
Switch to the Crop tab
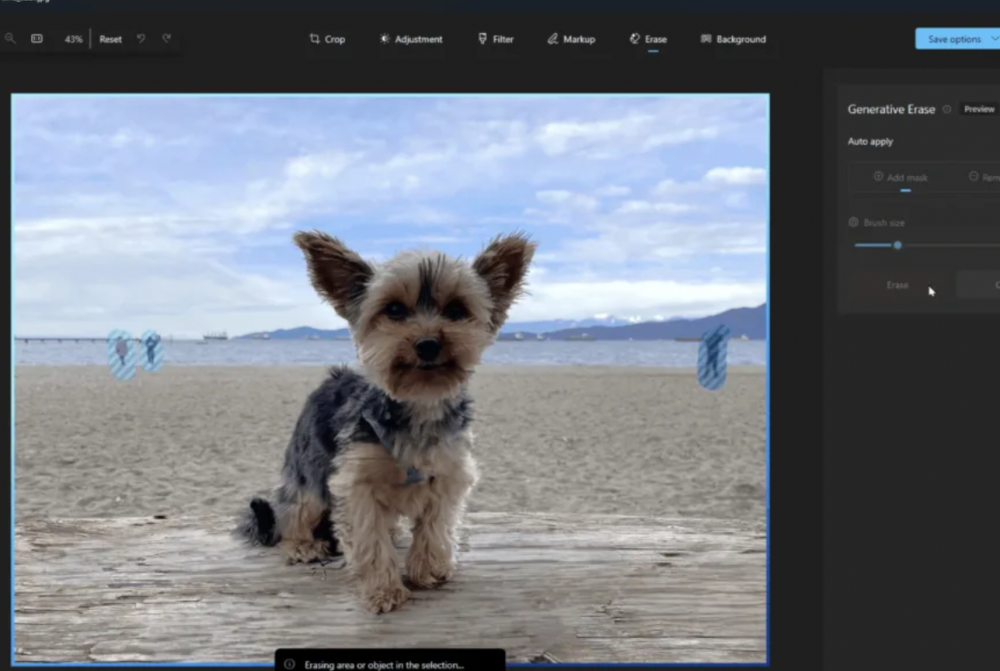pyautogui.click(x=327, y=39)
